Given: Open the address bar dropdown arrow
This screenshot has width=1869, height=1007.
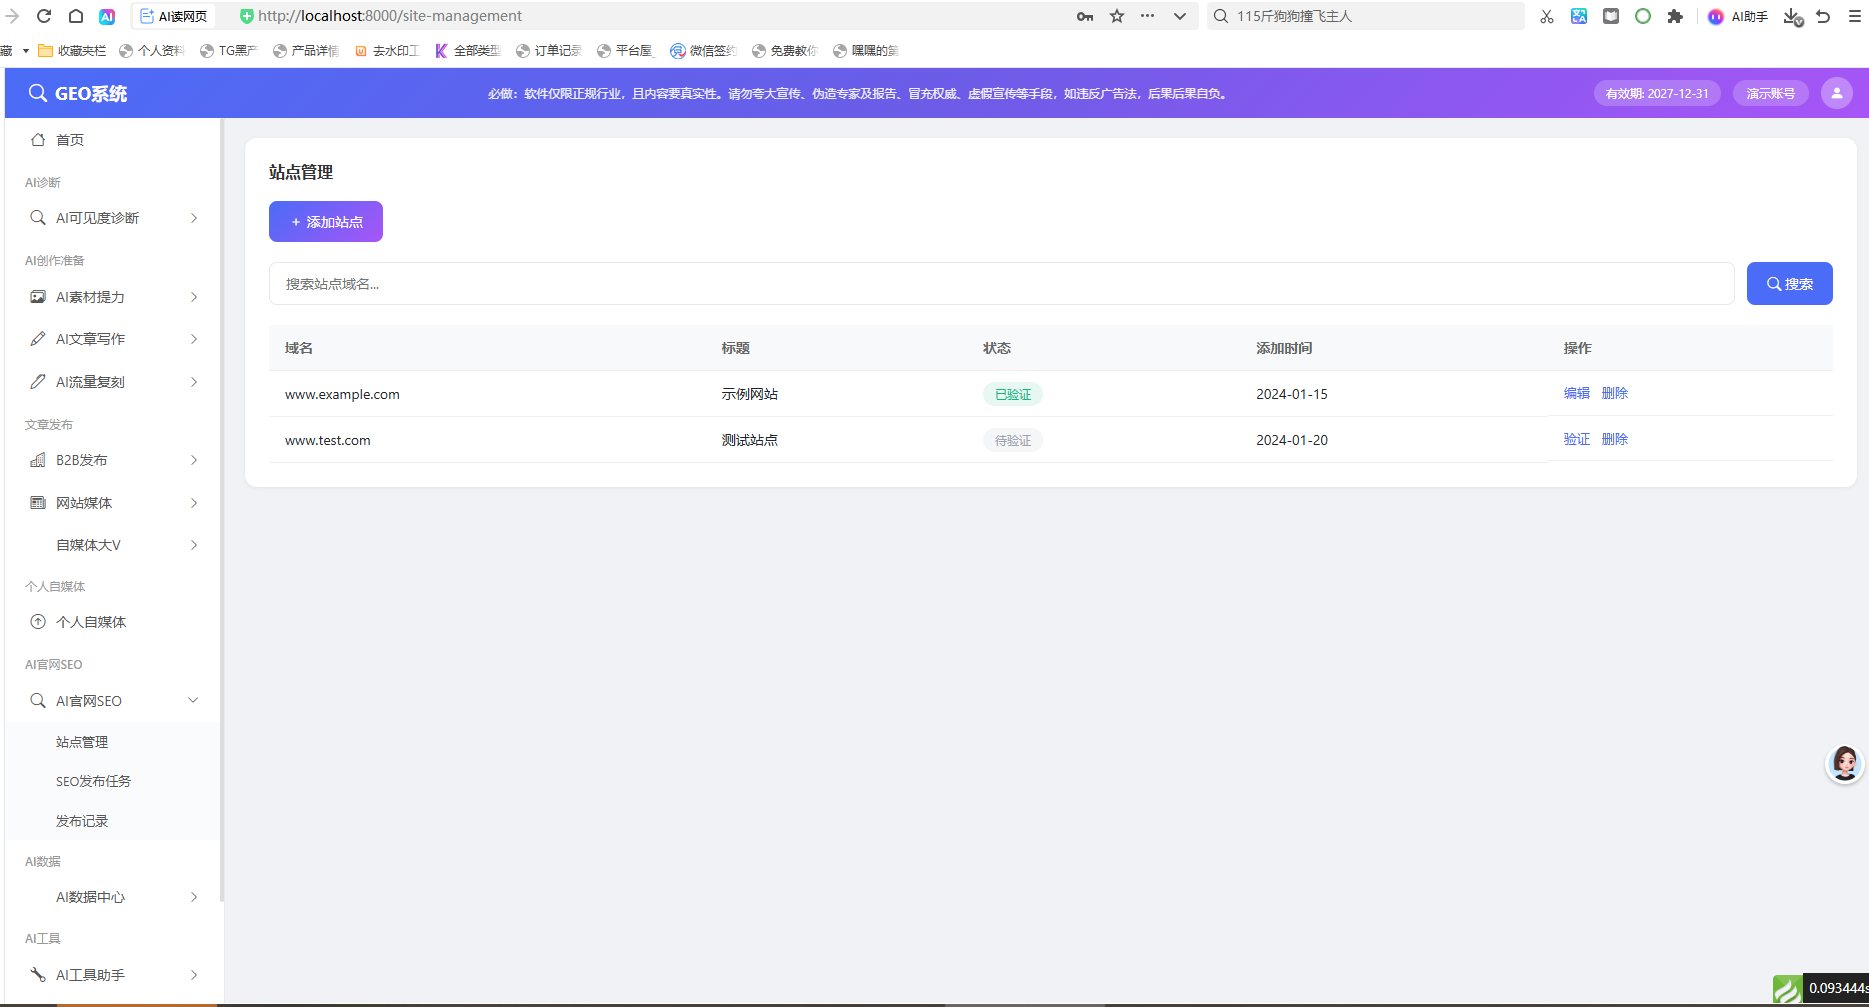Looking at the screenshot, I should click(1180, 16).
